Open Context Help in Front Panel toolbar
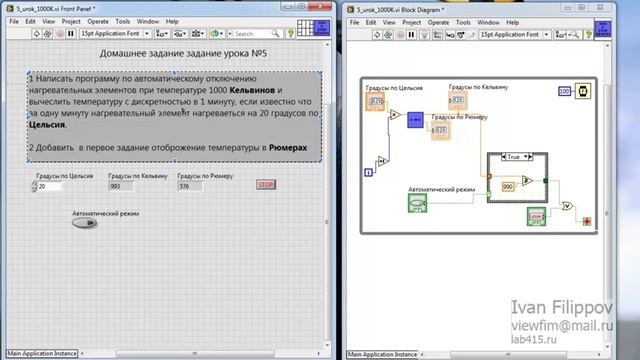This screenshot has height=360, width=640. [x=290, y=34]
